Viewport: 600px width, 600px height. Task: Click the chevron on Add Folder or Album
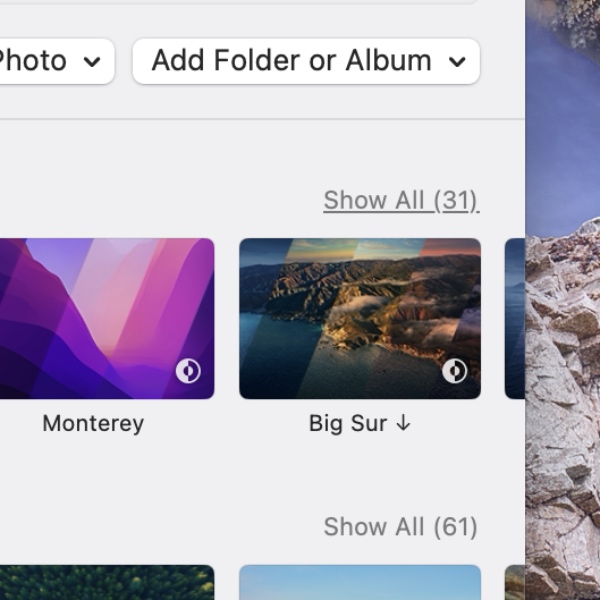coord(457,61)
